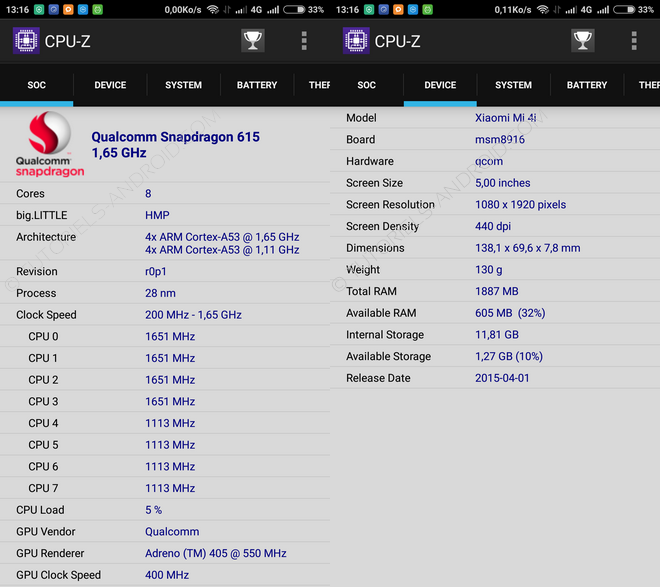Screen dimensions: 660x587
Task: Tap Revision value 'r0p1'
Action: 156,271
